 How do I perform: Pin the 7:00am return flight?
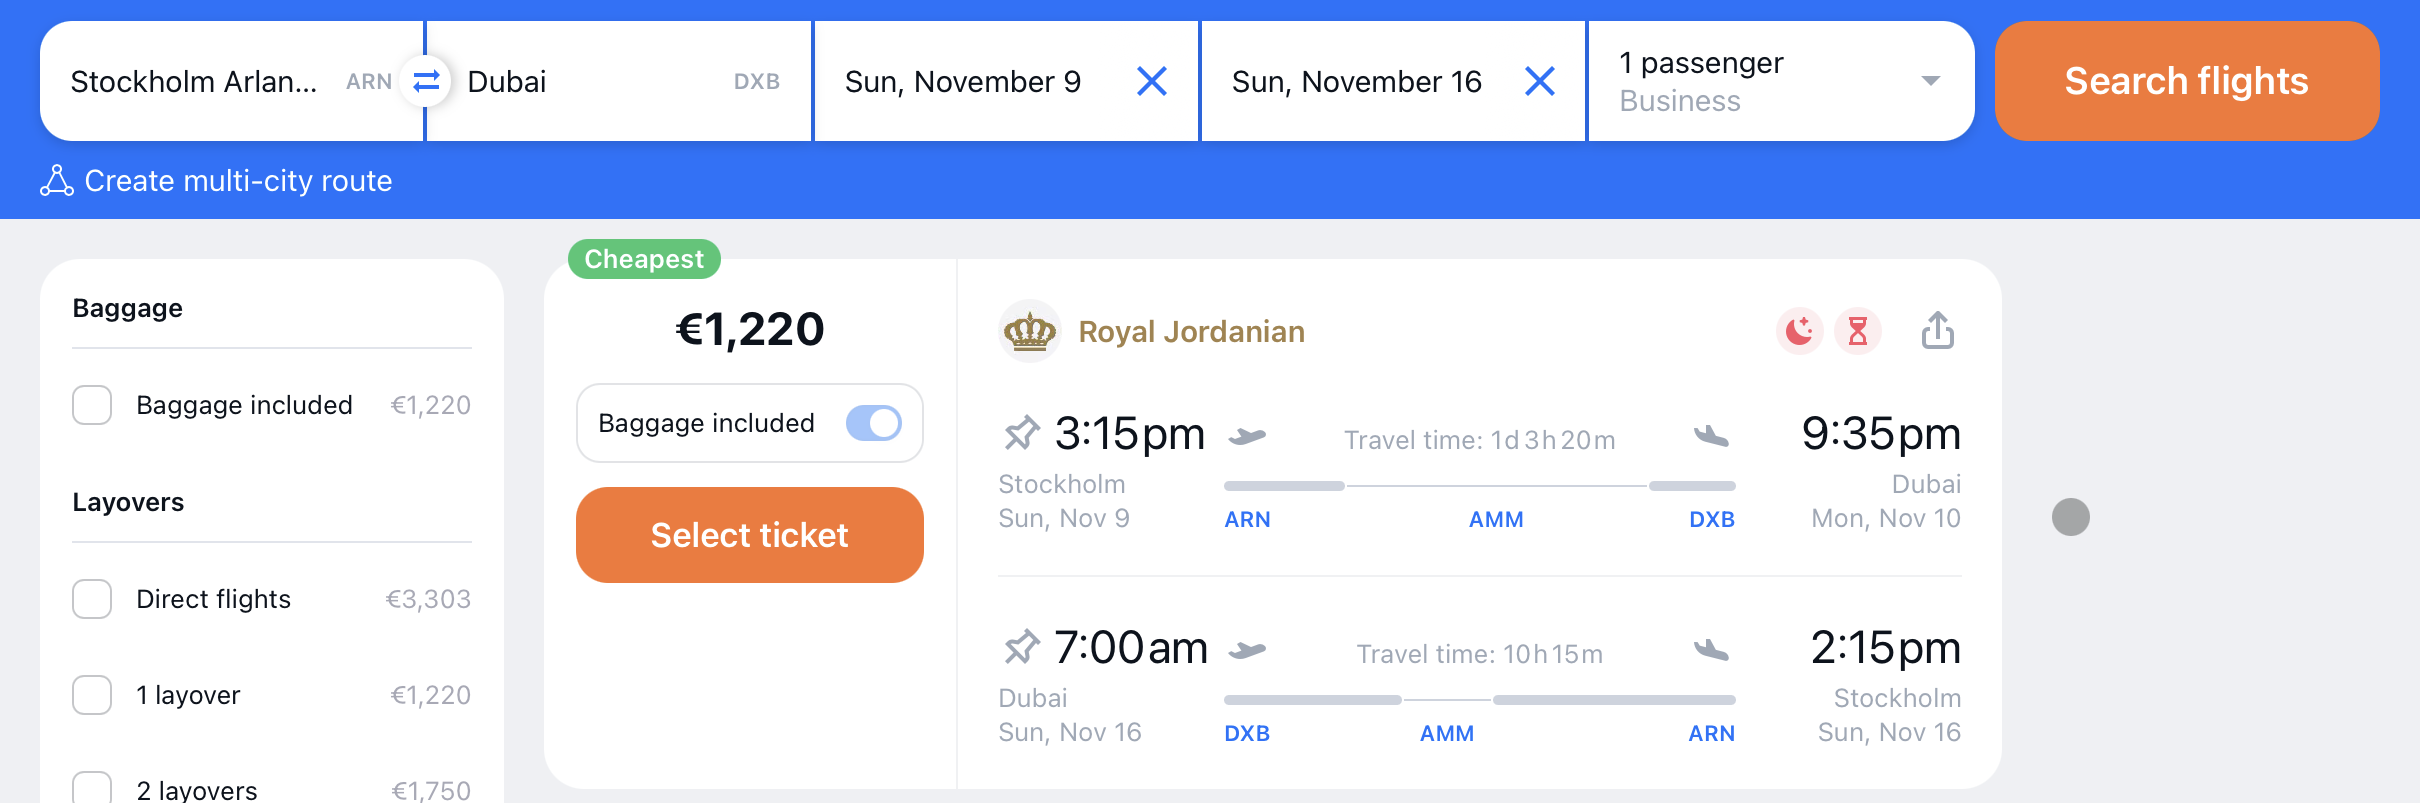(x=1021, y=648)
